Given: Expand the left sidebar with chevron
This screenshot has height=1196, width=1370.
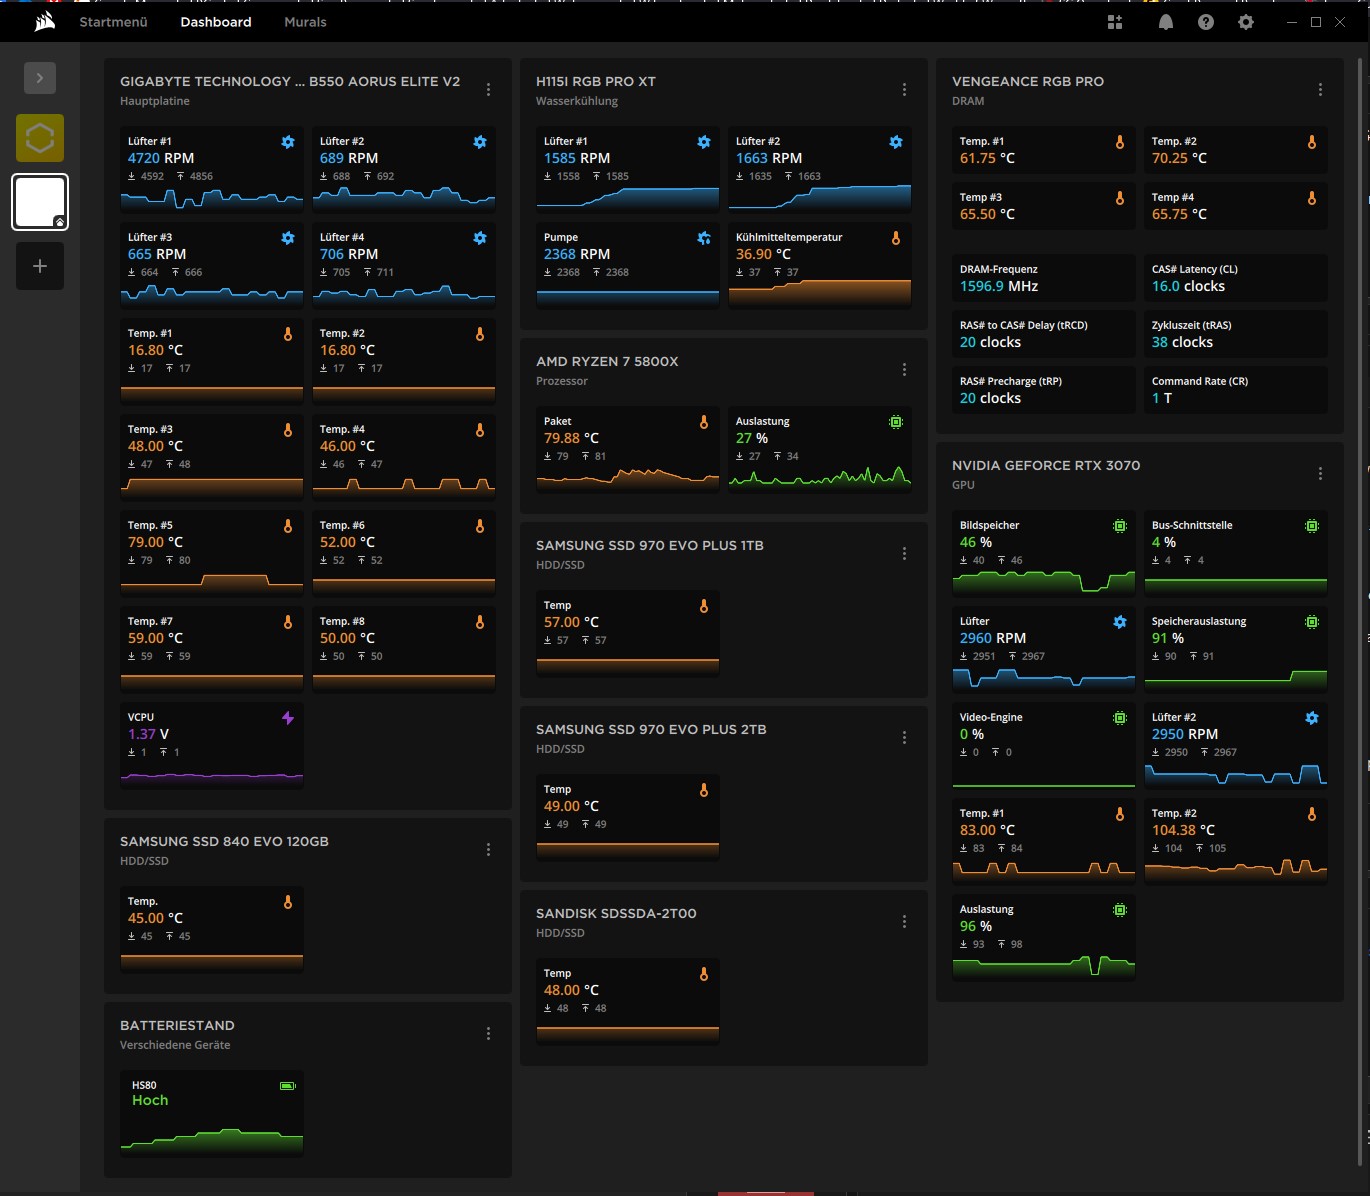Looking at the screenshot, I should click(x=40, y=78).
